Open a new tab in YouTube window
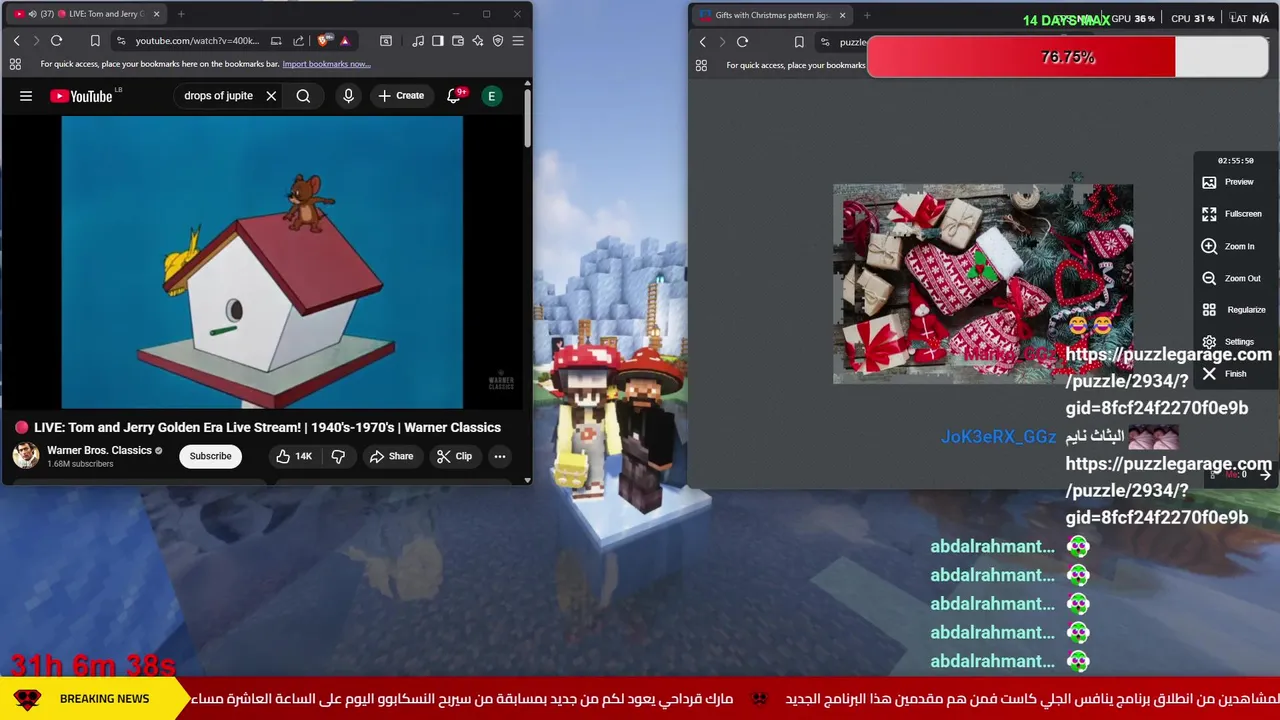1280x720 pixels. tap(181, 14)
